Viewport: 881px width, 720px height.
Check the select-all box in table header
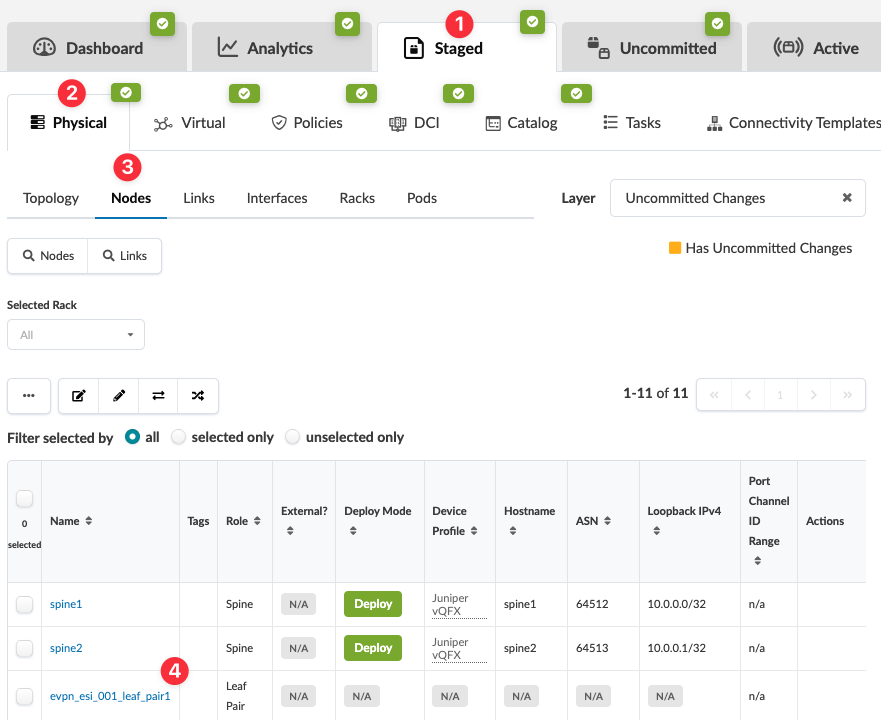[x=25, y=499]
